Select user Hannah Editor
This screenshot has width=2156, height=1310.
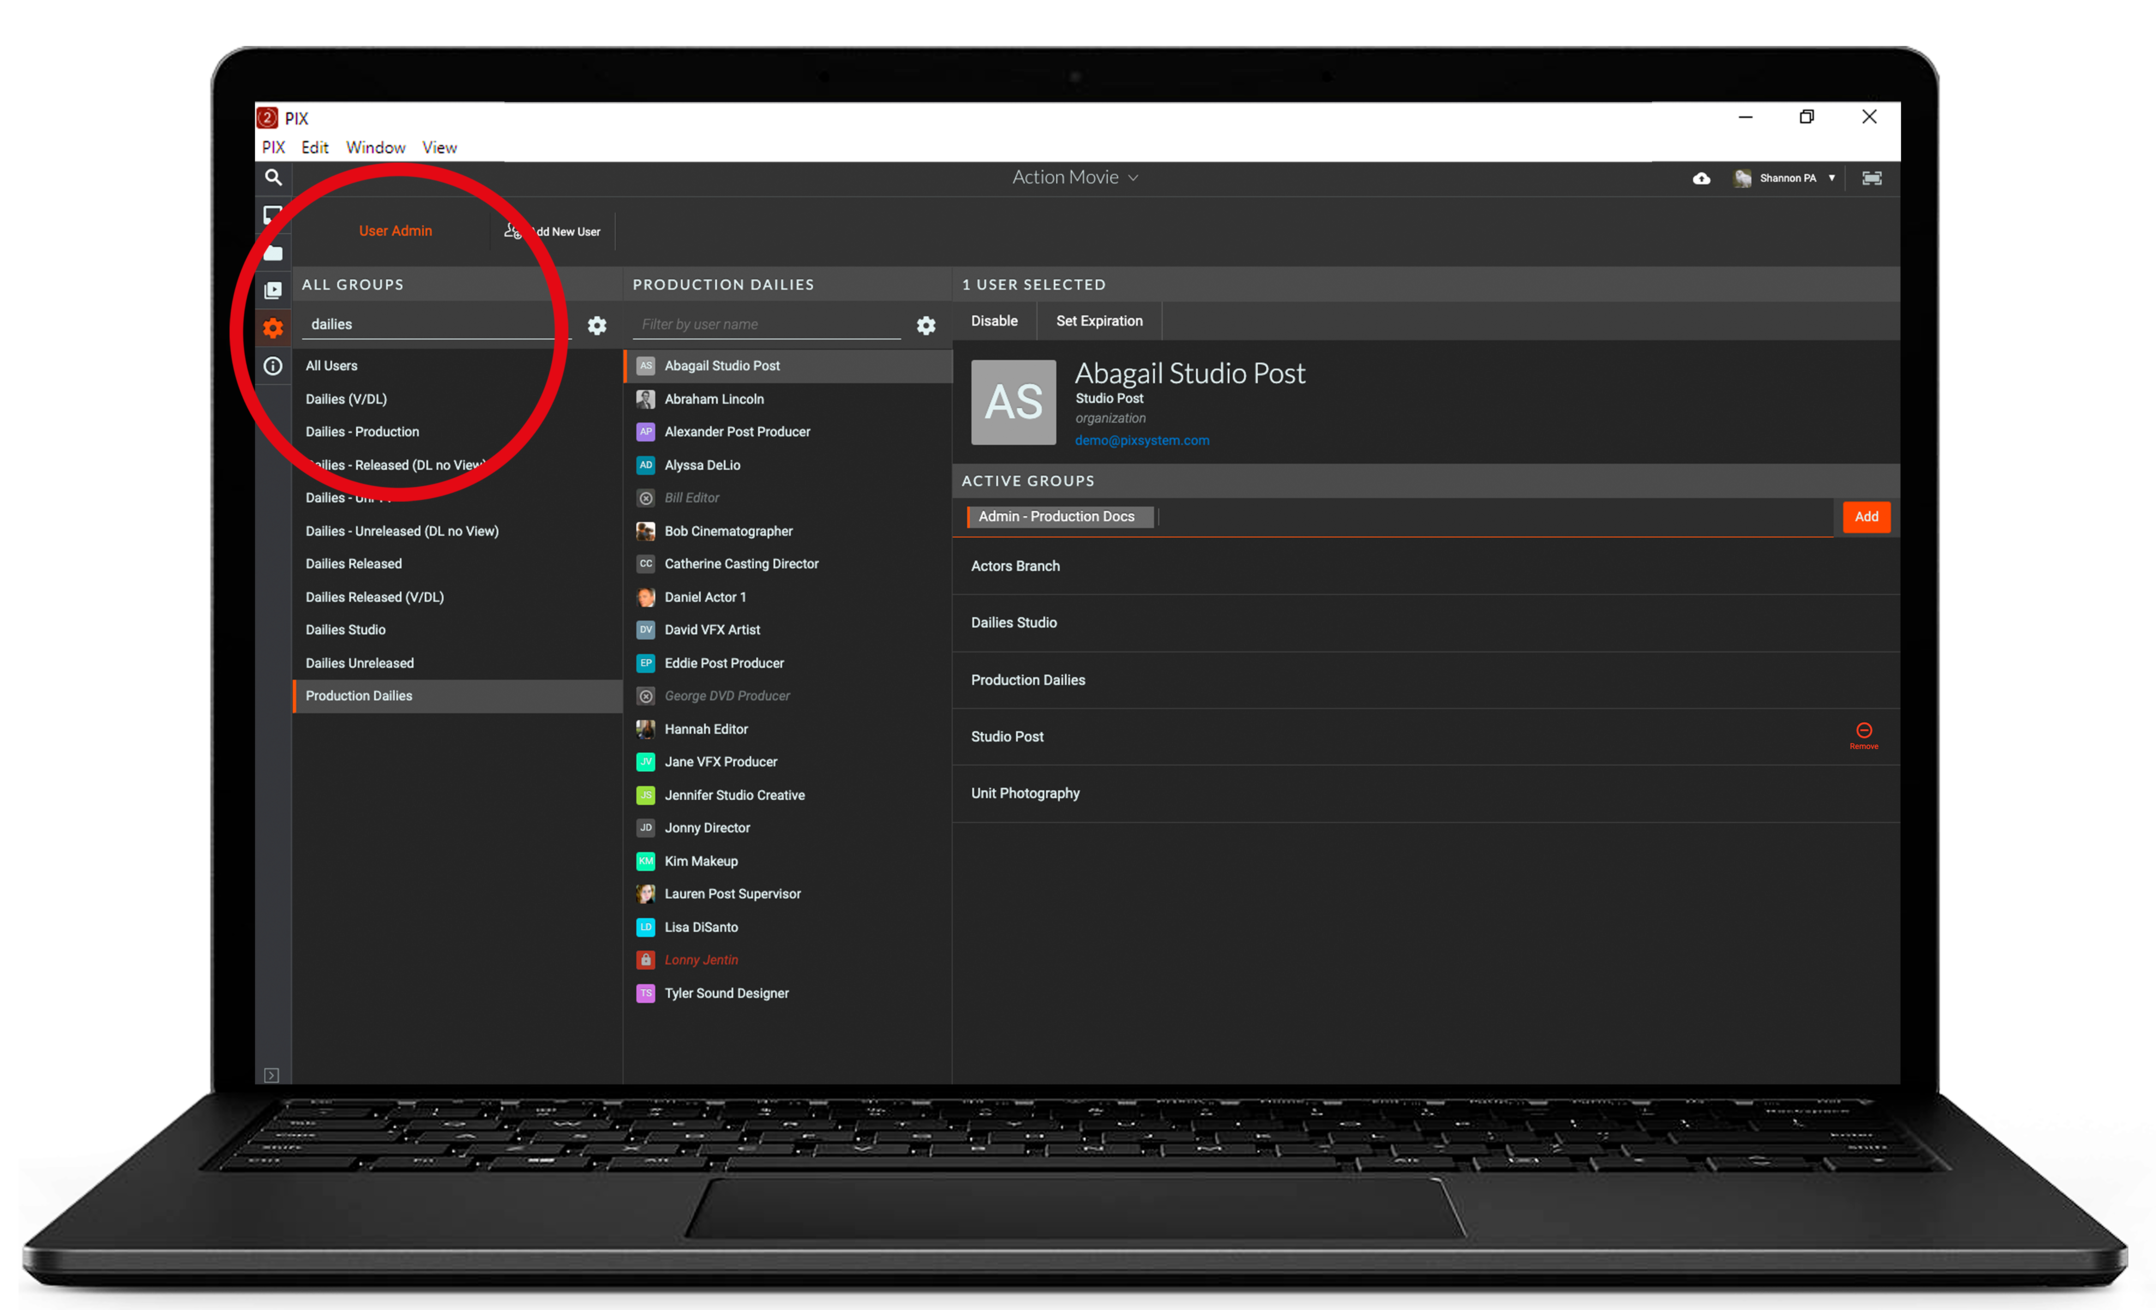coord(706,729)
